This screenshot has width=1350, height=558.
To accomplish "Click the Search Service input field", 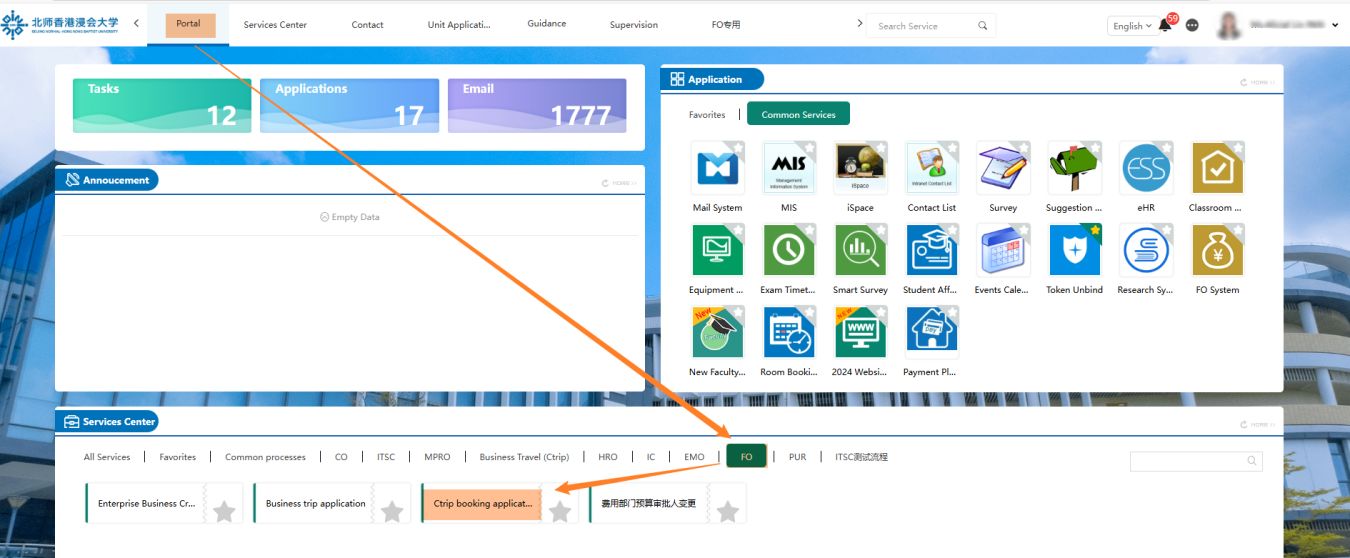I will [922, 26].
